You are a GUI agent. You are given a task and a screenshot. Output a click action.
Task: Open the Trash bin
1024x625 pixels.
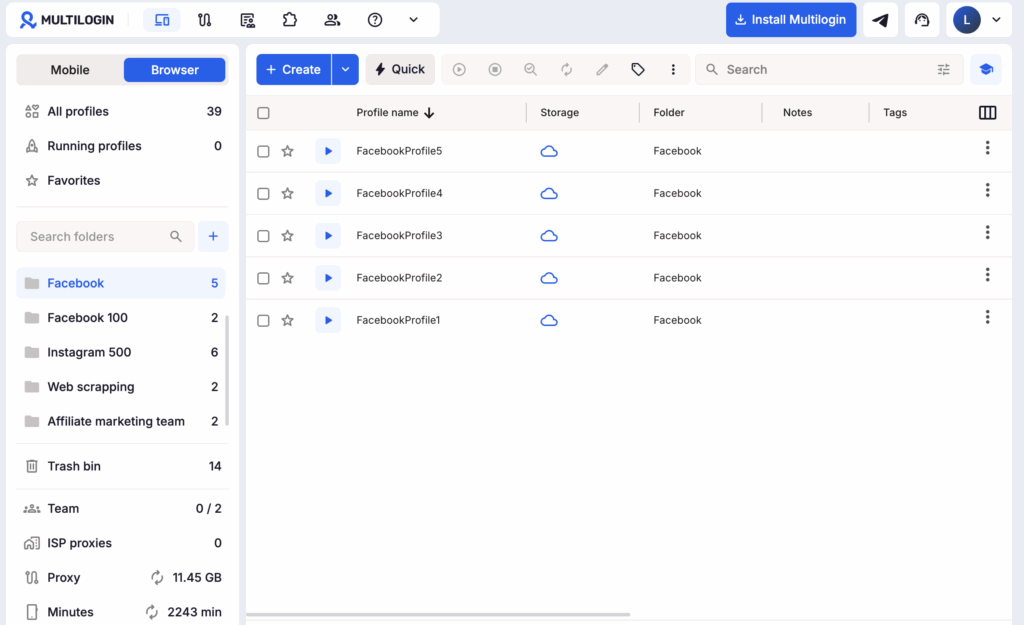[x=122, y=466]
